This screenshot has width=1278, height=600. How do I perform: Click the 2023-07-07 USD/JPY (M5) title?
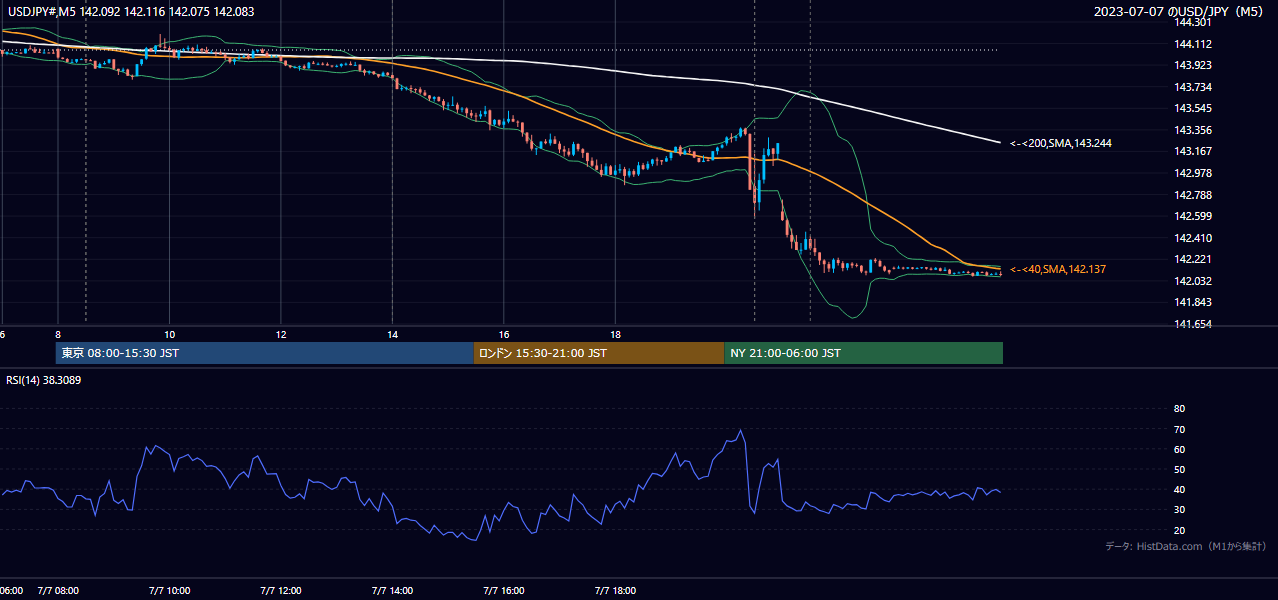[x=1179, y=12]
